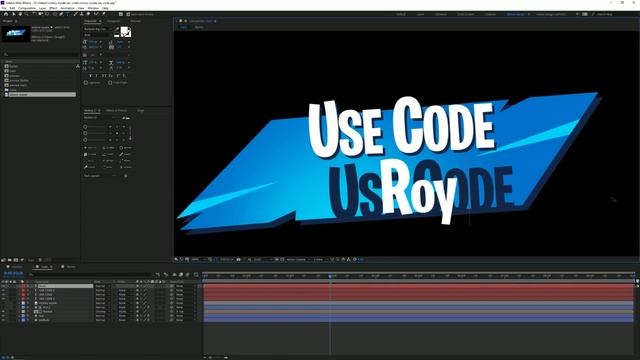
Task: Select the Rotation tool
Action: coord(34,14)
